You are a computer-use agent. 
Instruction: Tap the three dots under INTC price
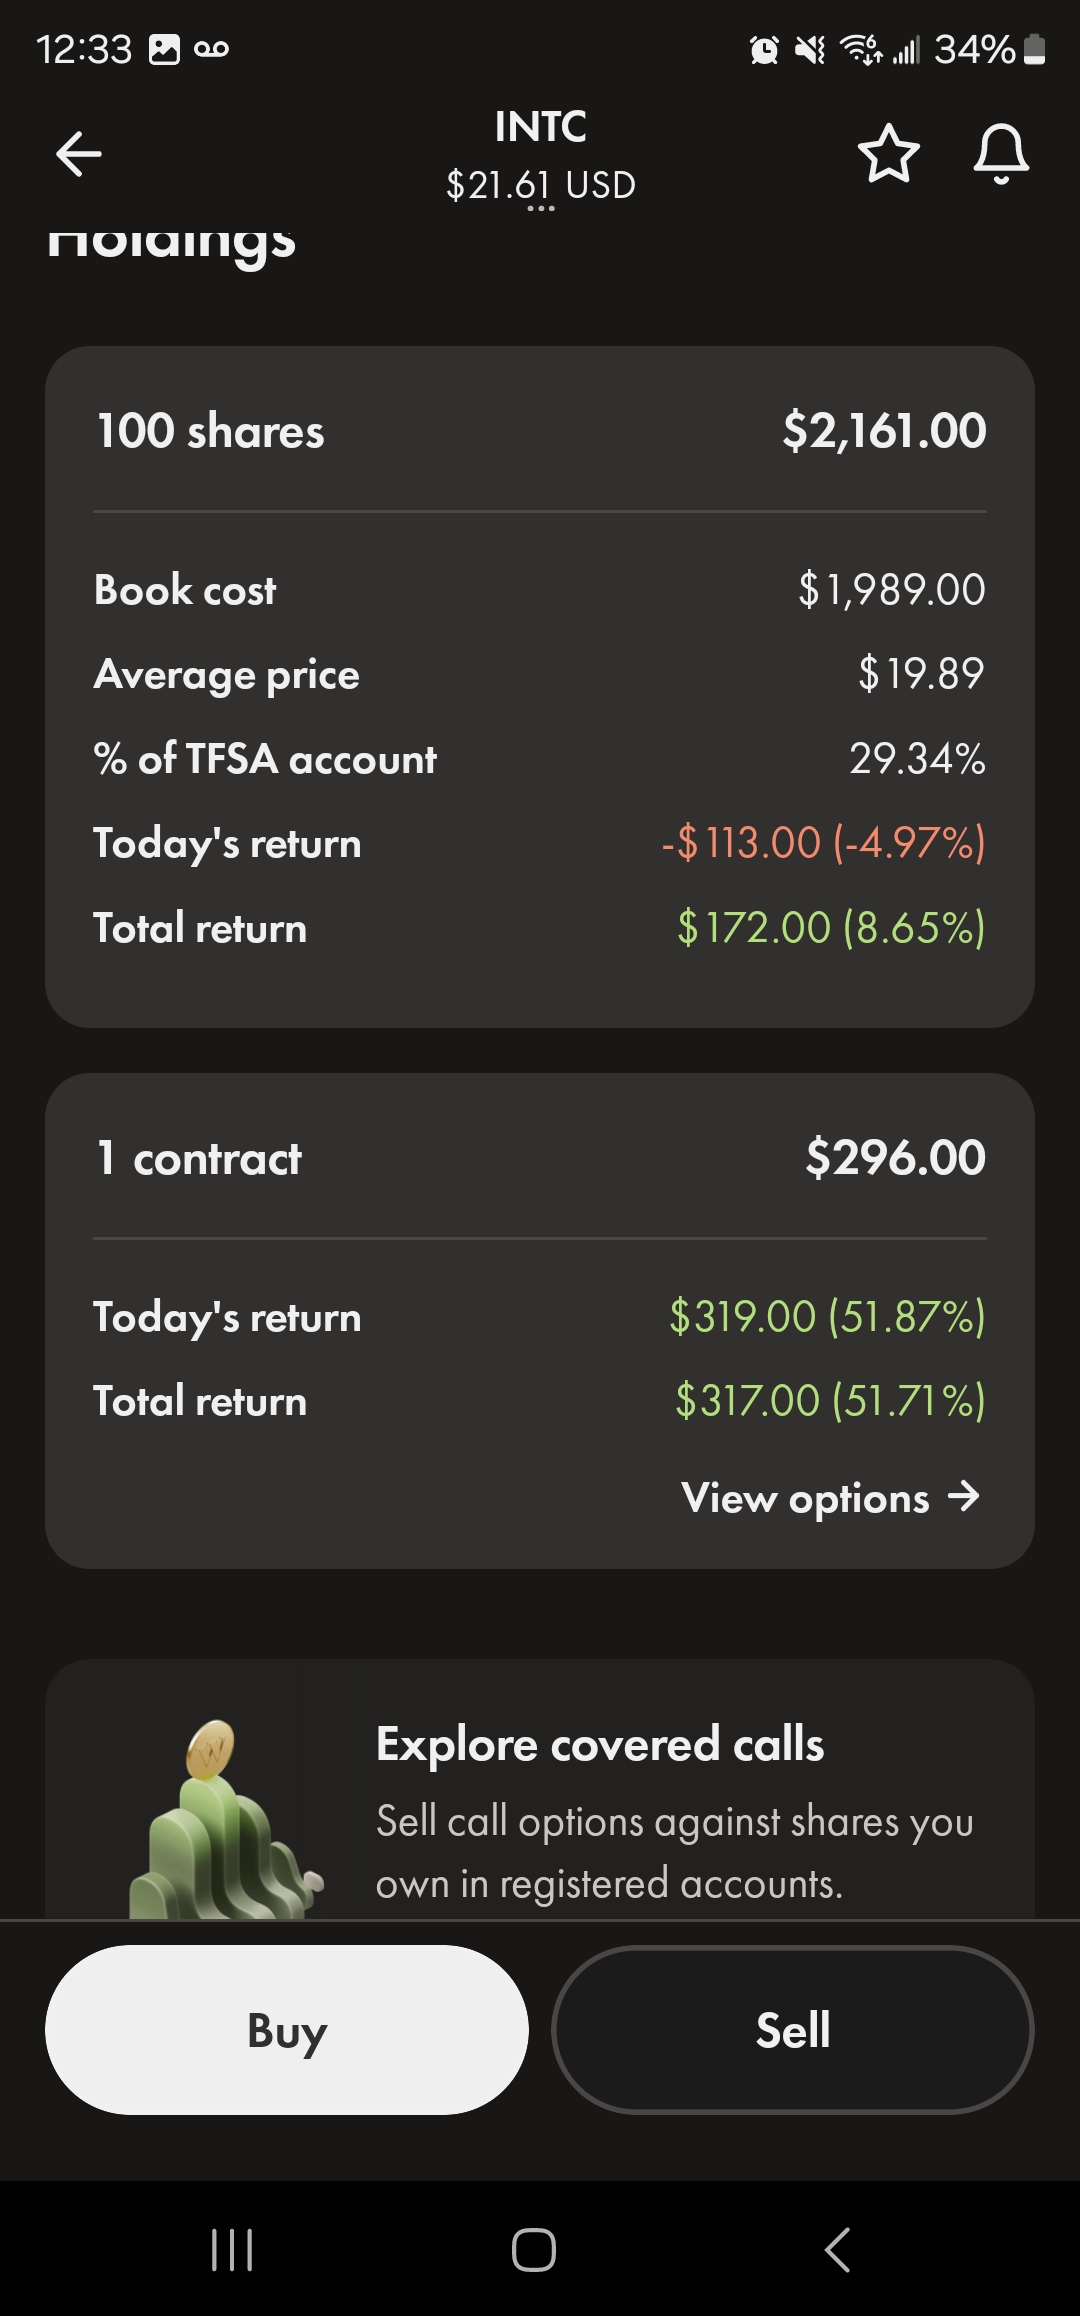[x=540, y=208]
